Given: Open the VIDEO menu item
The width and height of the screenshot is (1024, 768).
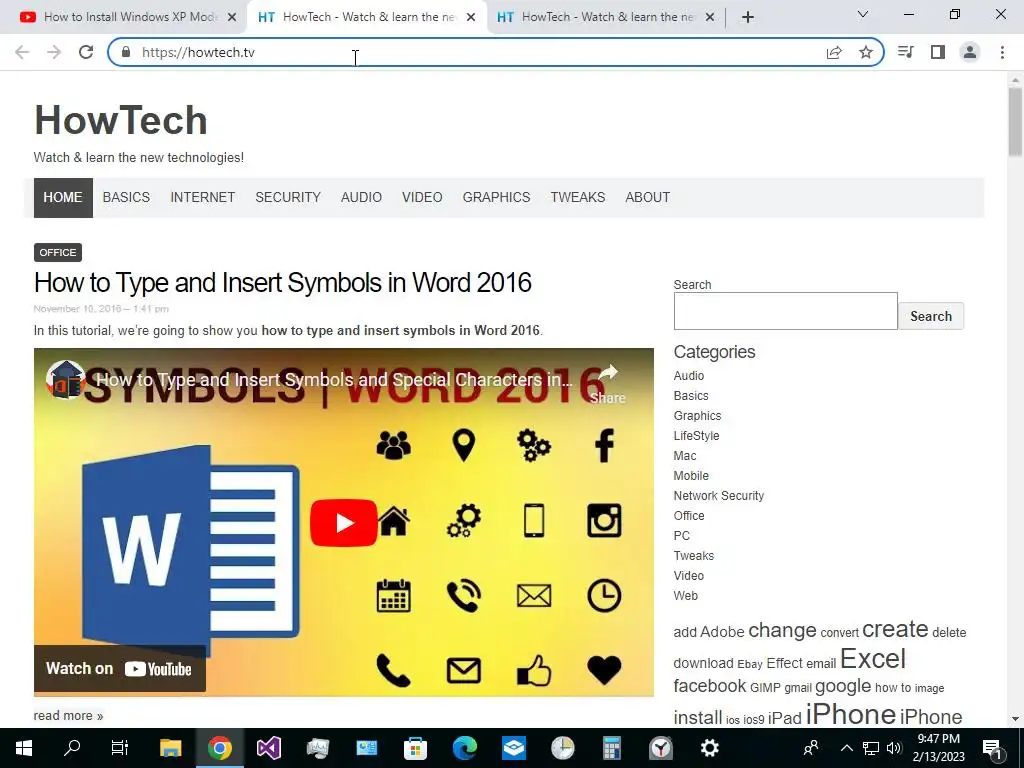Looking at the screenshot, I should tap(422, 197).
